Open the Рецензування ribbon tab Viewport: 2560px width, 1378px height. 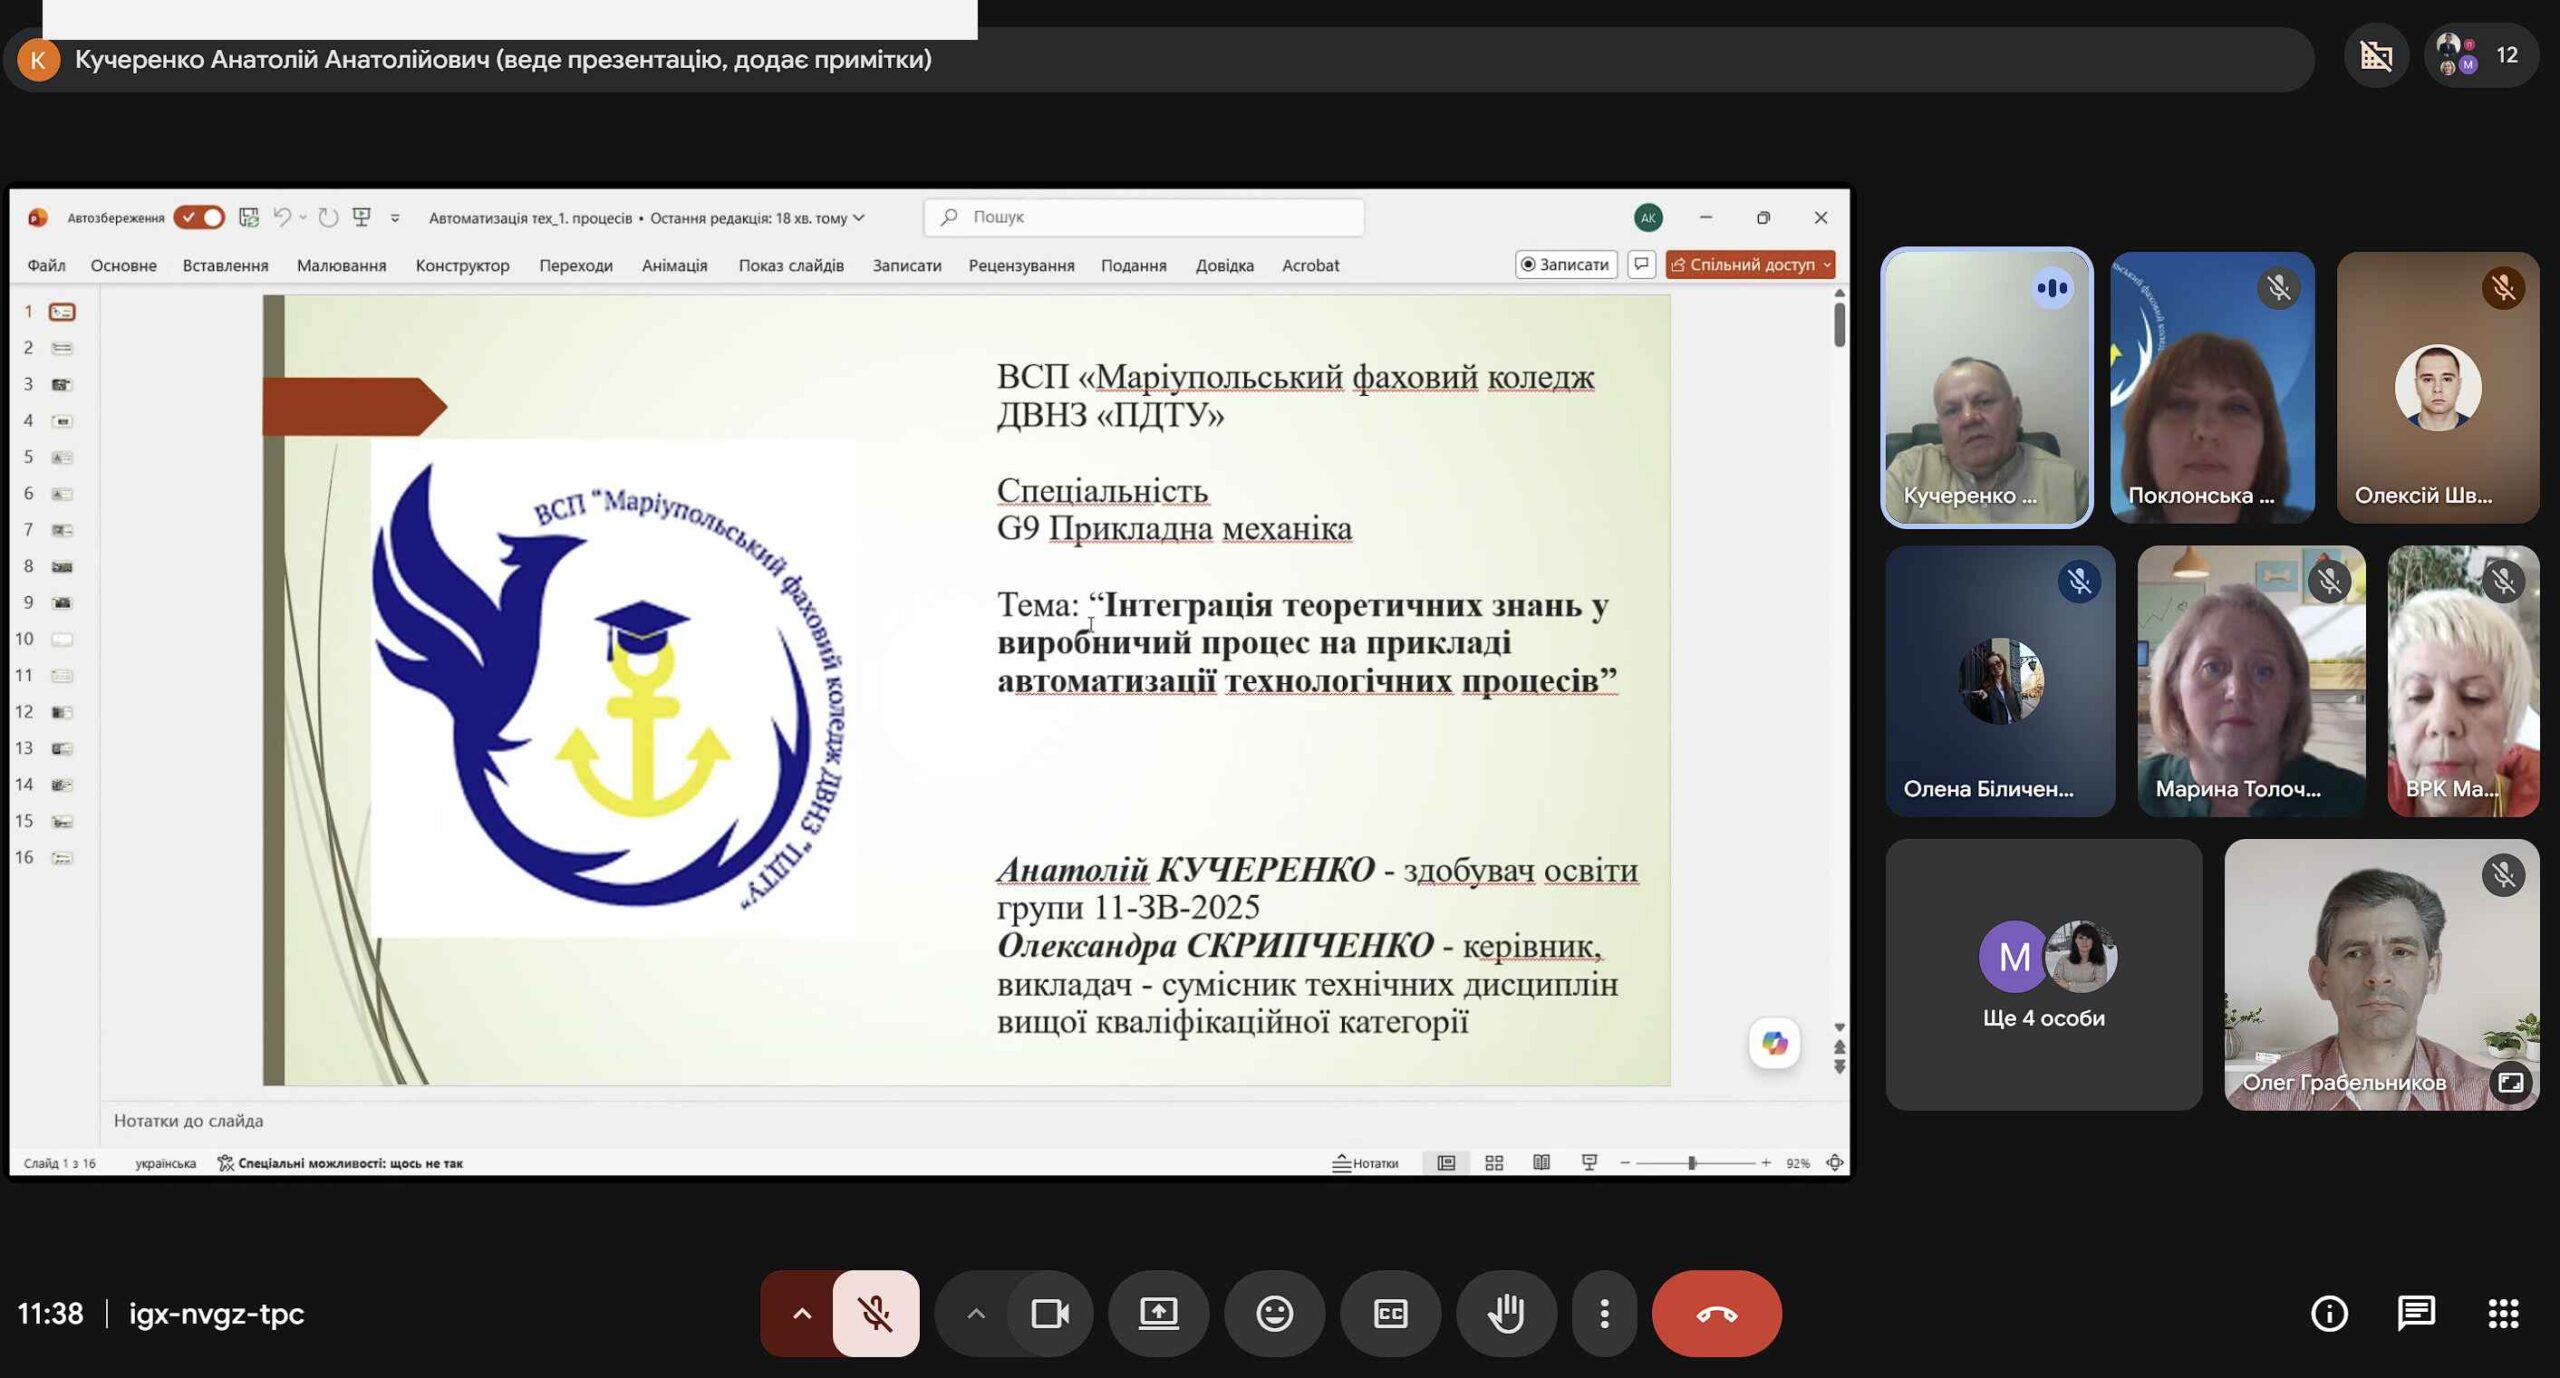point(1021,265)
